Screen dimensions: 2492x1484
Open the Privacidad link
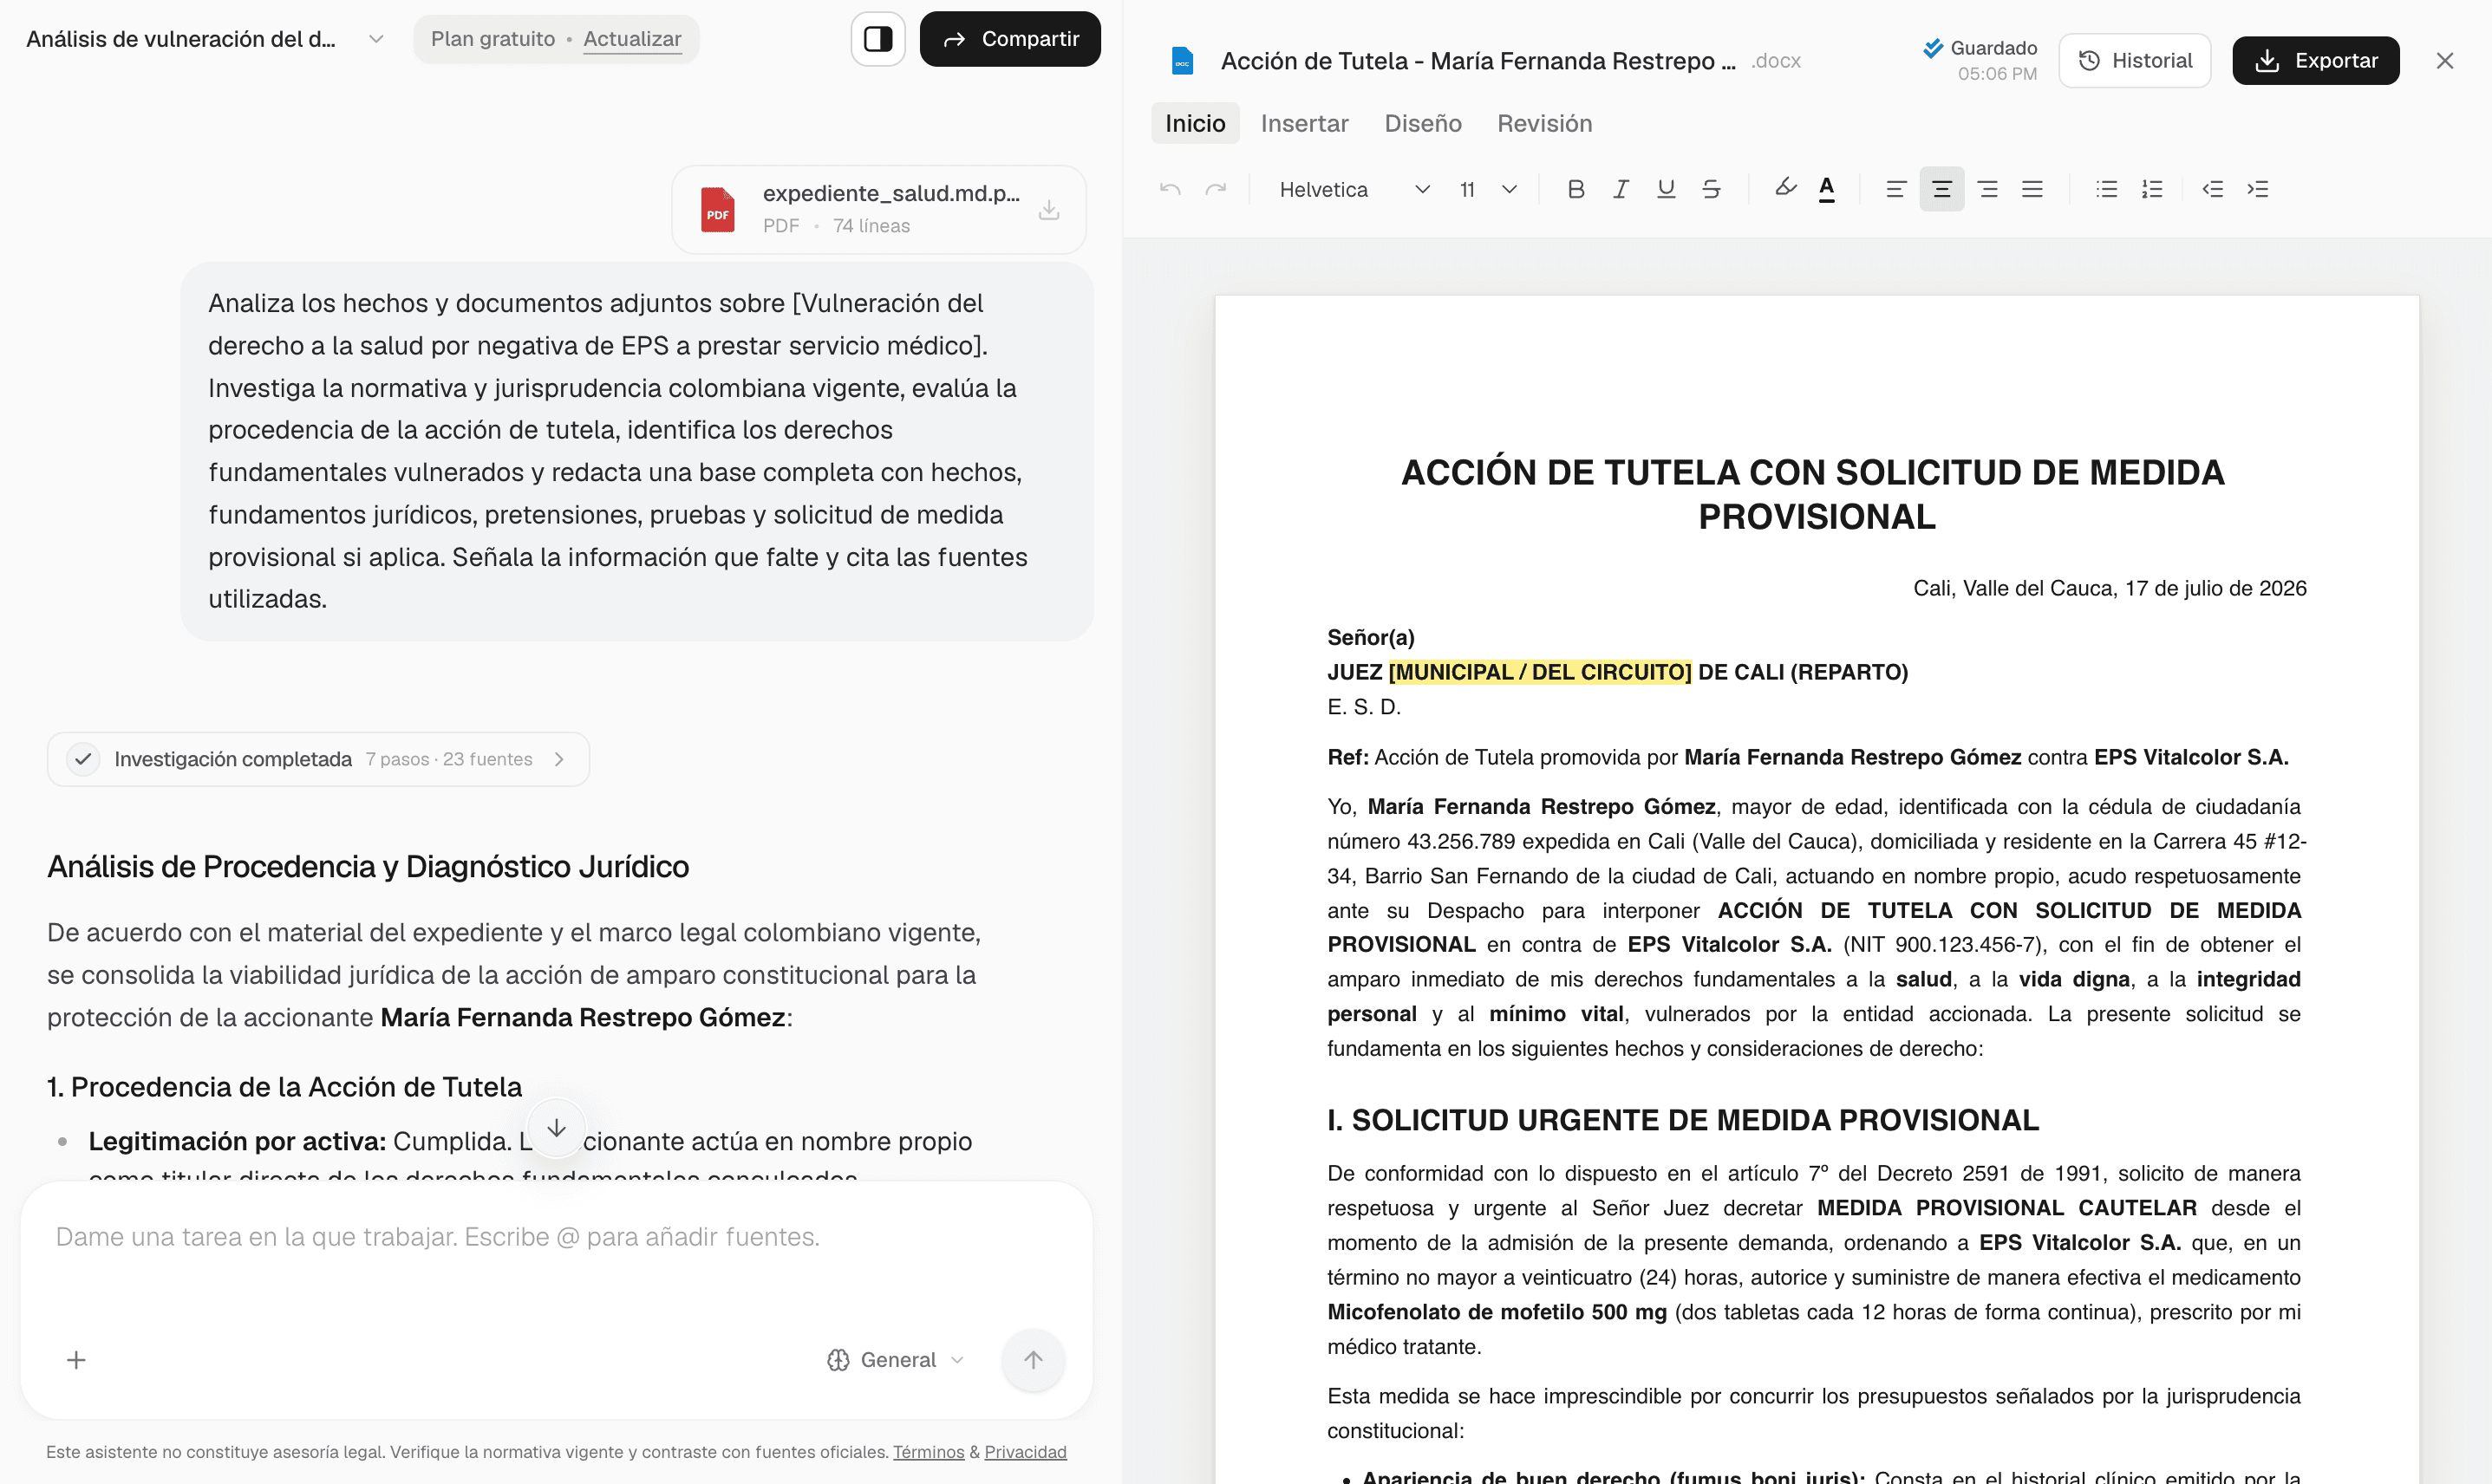pyautogui.click(x=1025, y=1451)
